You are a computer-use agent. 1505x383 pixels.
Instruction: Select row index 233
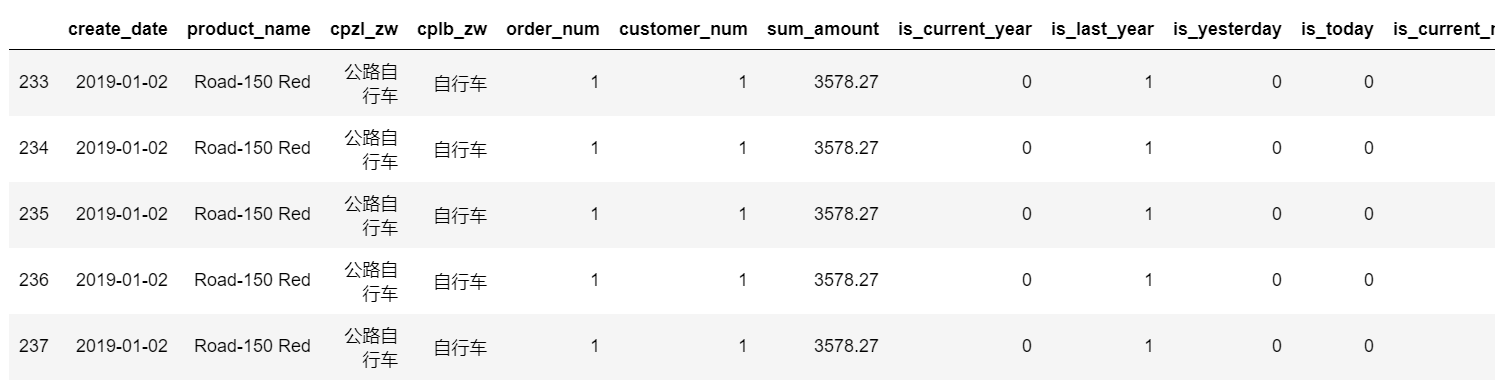tap(34, 82)
